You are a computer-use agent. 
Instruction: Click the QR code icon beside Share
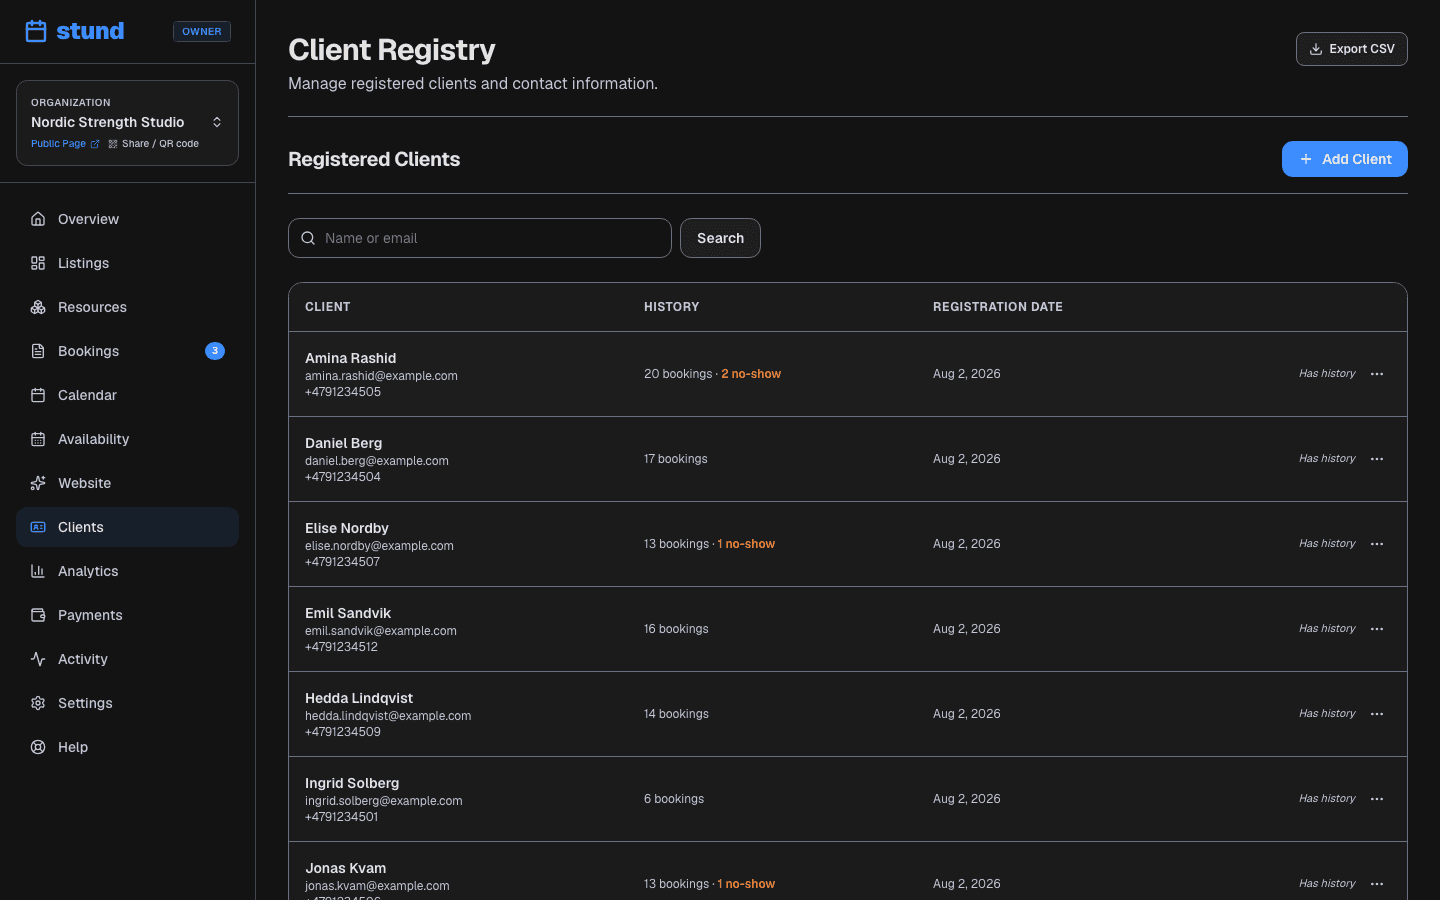coord(113,144)
